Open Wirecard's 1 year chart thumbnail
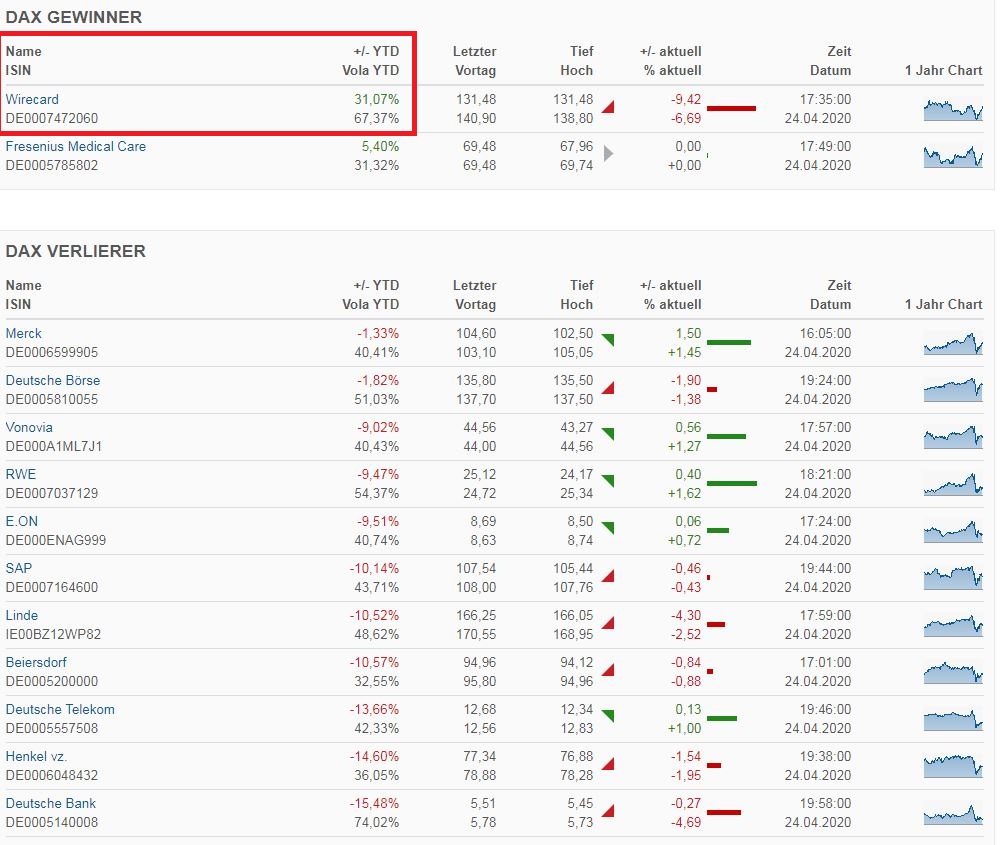The height and width of the screenshot is (845, 1001). pyautogui.click(x=953, y=109)
